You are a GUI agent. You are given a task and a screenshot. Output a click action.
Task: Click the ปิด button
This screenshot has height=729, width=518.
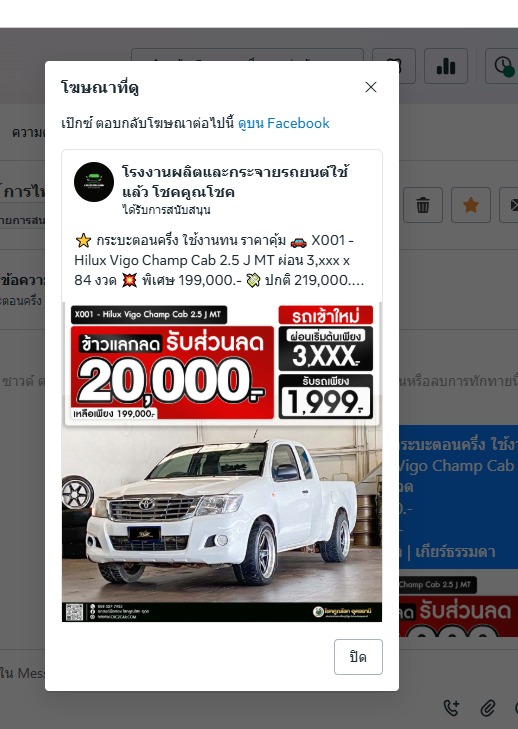click(358, 656)
